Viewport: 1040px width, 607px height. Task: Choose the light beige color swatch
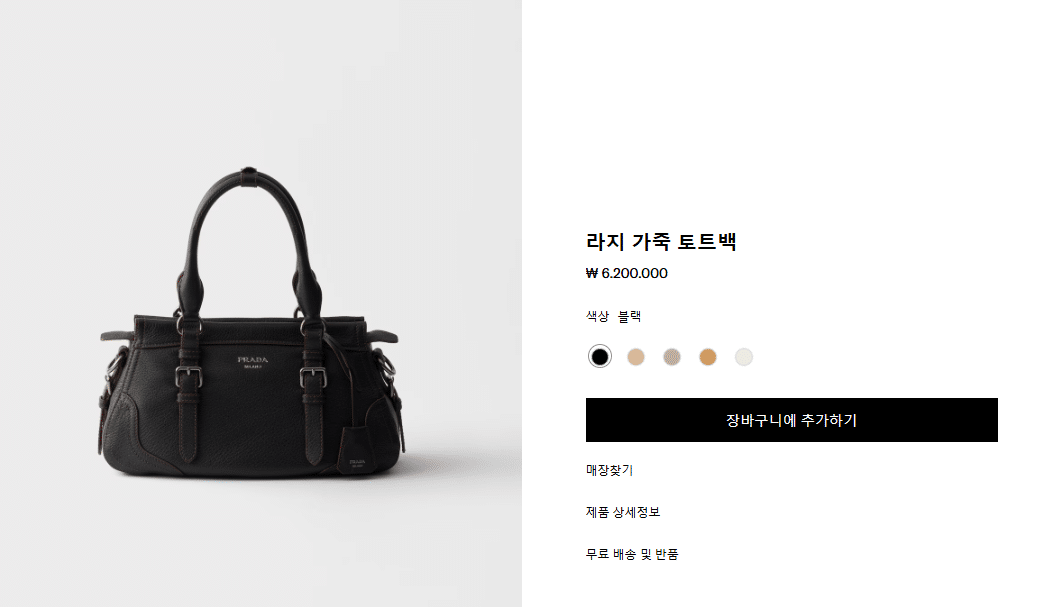(636, 357)
